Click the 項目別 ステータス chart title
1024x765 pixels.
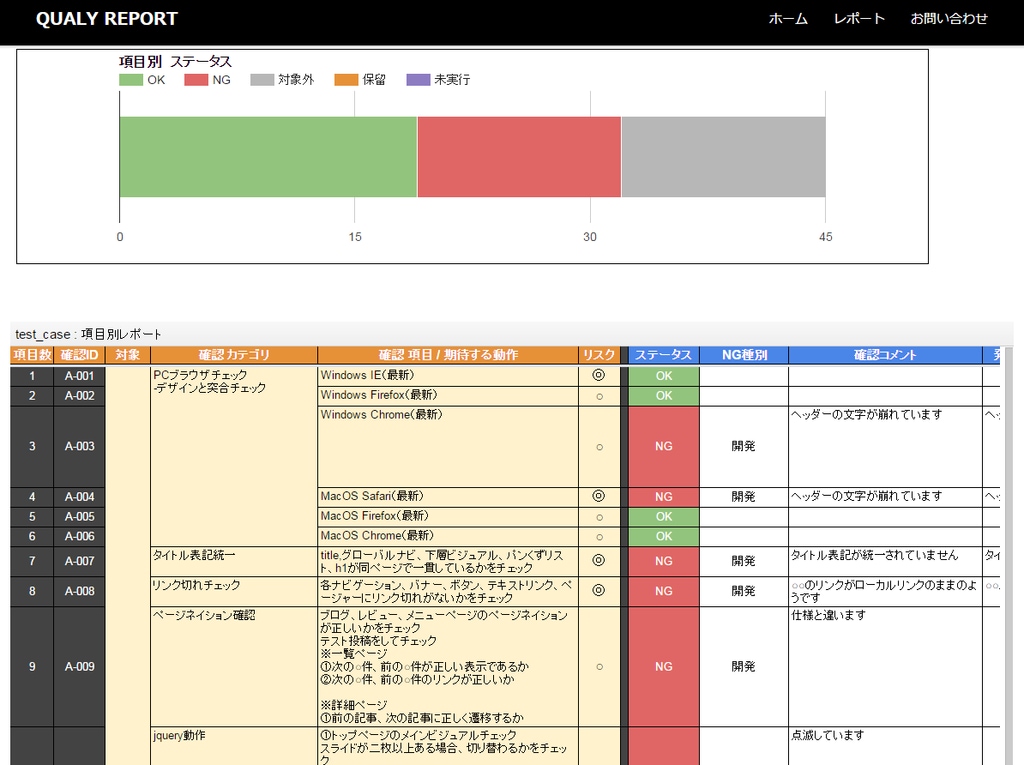coord(175,62)
